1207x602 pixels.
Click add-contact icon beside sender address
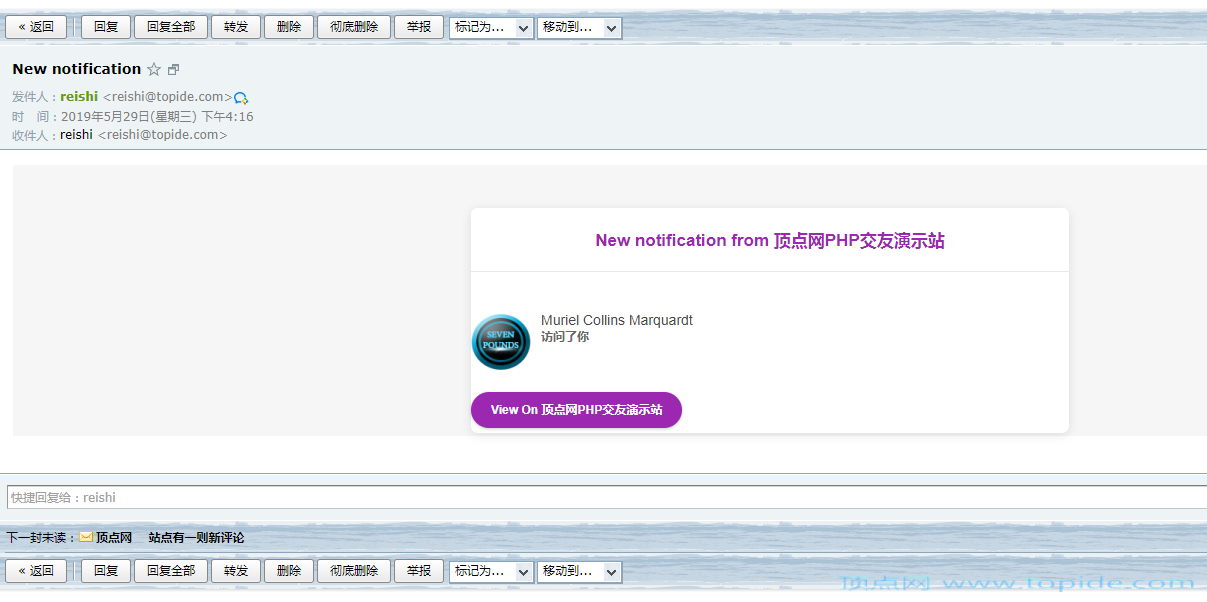[x=241, y=98]
